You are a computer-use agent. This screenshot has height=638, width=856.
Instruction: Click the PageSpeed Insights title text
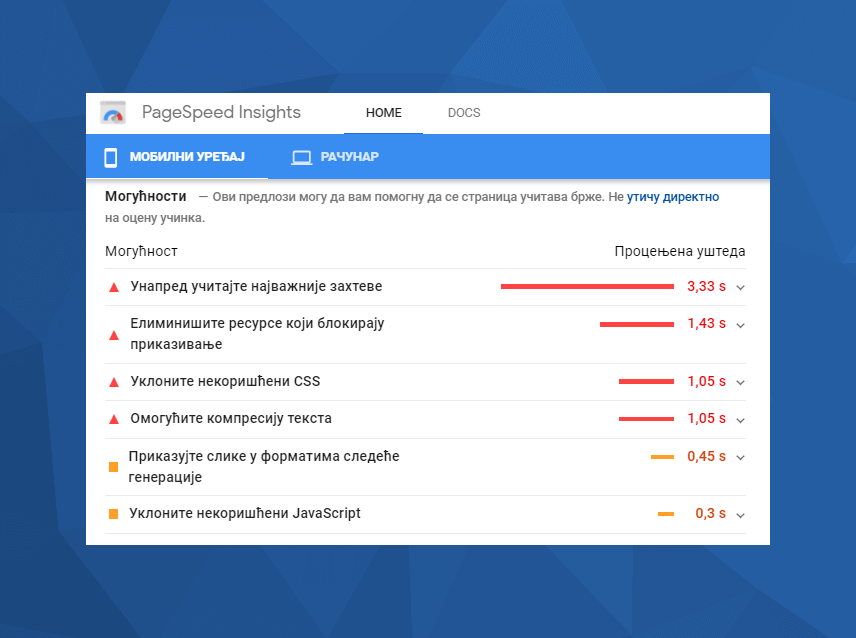point(221,112)
